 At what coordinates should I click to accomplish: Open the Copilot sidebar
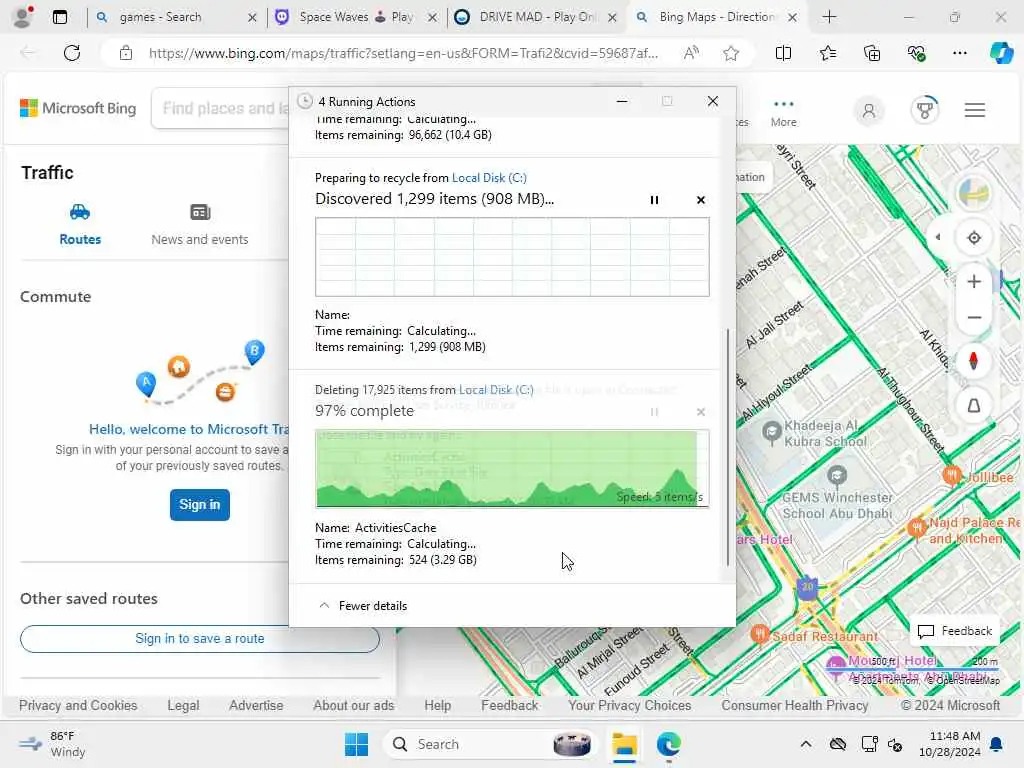1001,53
